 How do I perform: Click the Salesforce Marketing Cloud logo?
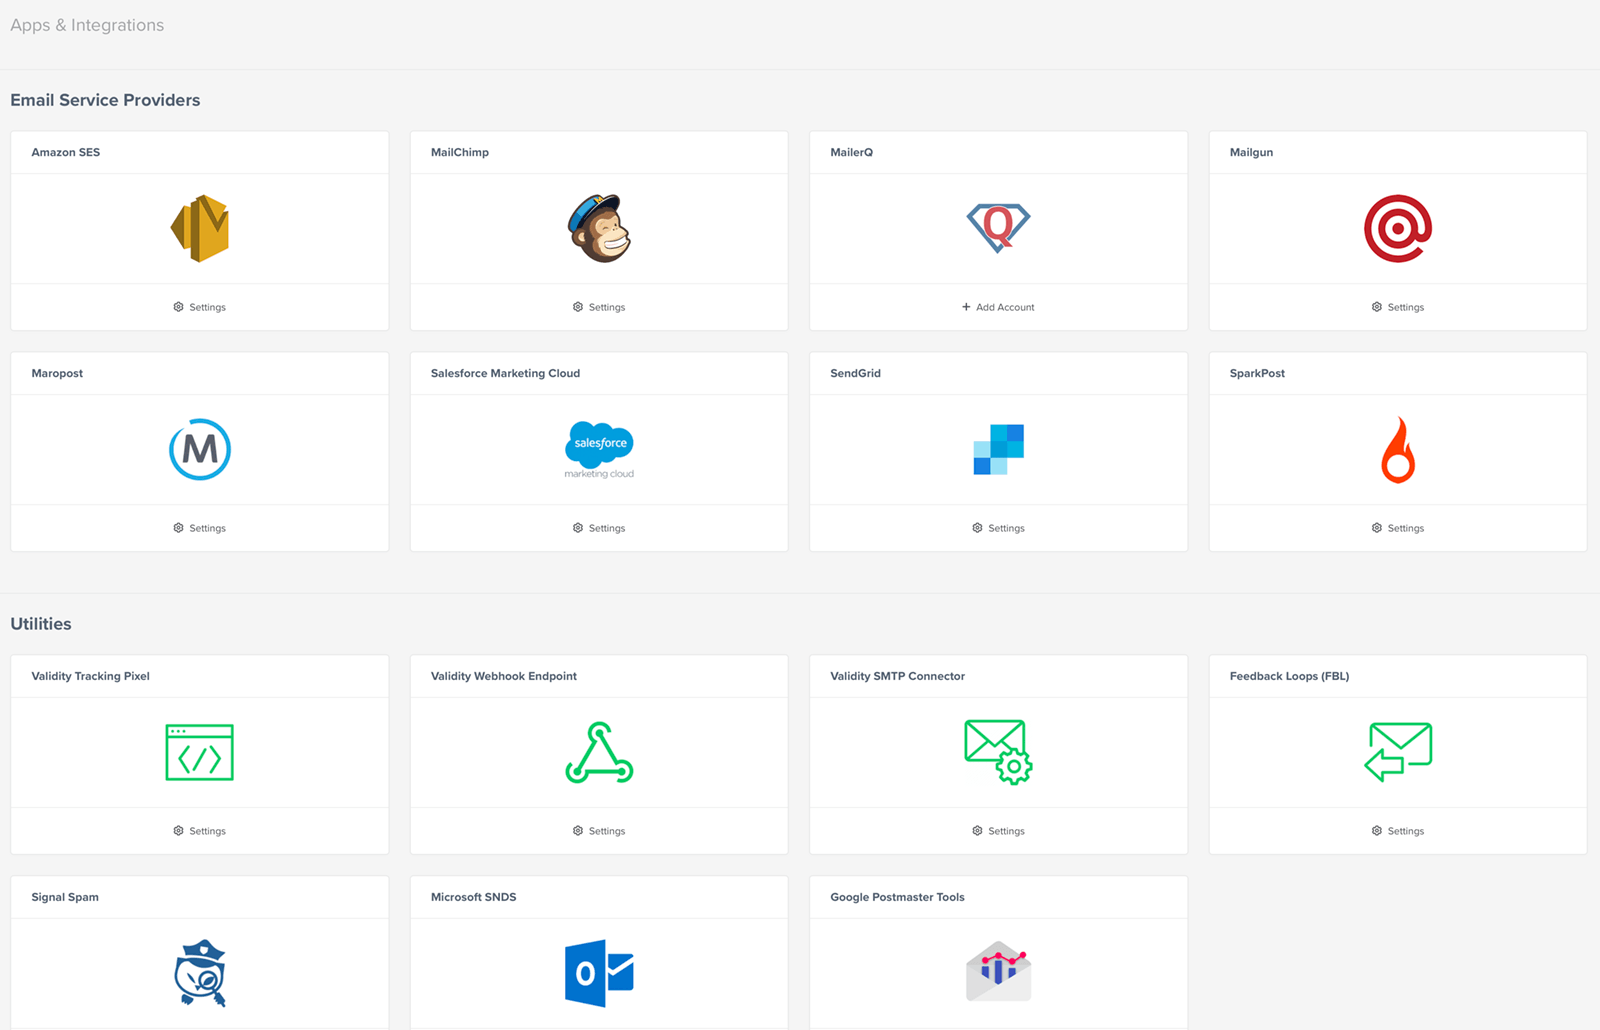click(x=599, y=450)
